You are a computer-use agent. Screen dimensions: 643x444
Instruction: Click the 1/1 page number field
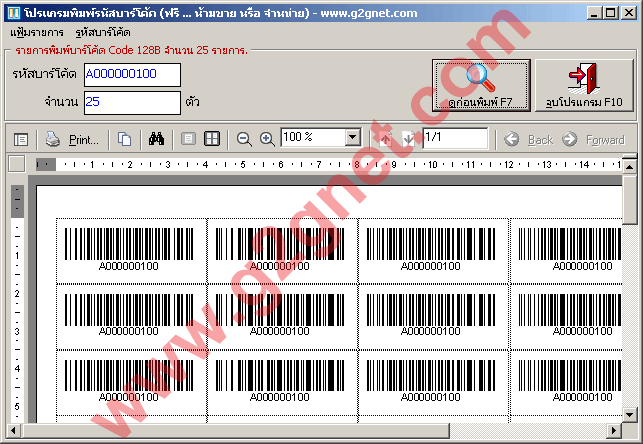coord(455,138)
